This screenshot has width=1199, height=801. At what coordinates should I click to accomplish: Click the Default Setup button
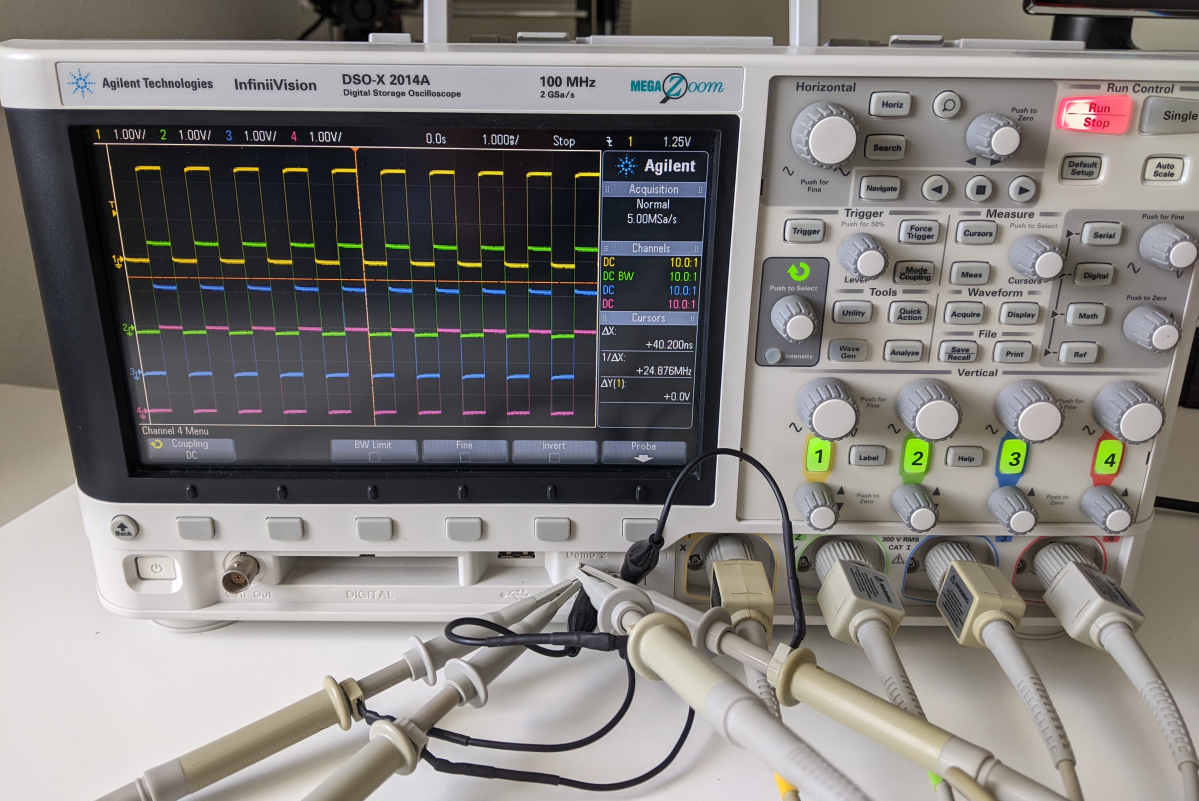pos(1082,167)
